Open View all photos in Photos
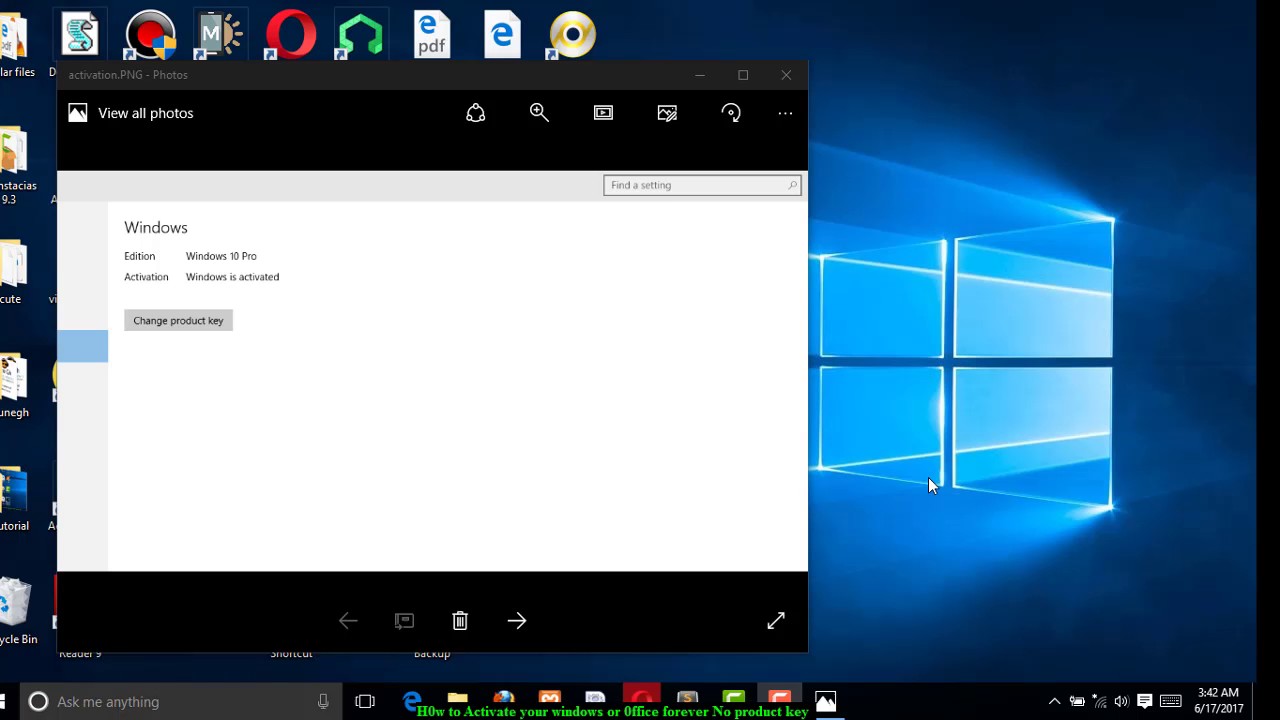The image size is (1280, 720). [131, 113]
